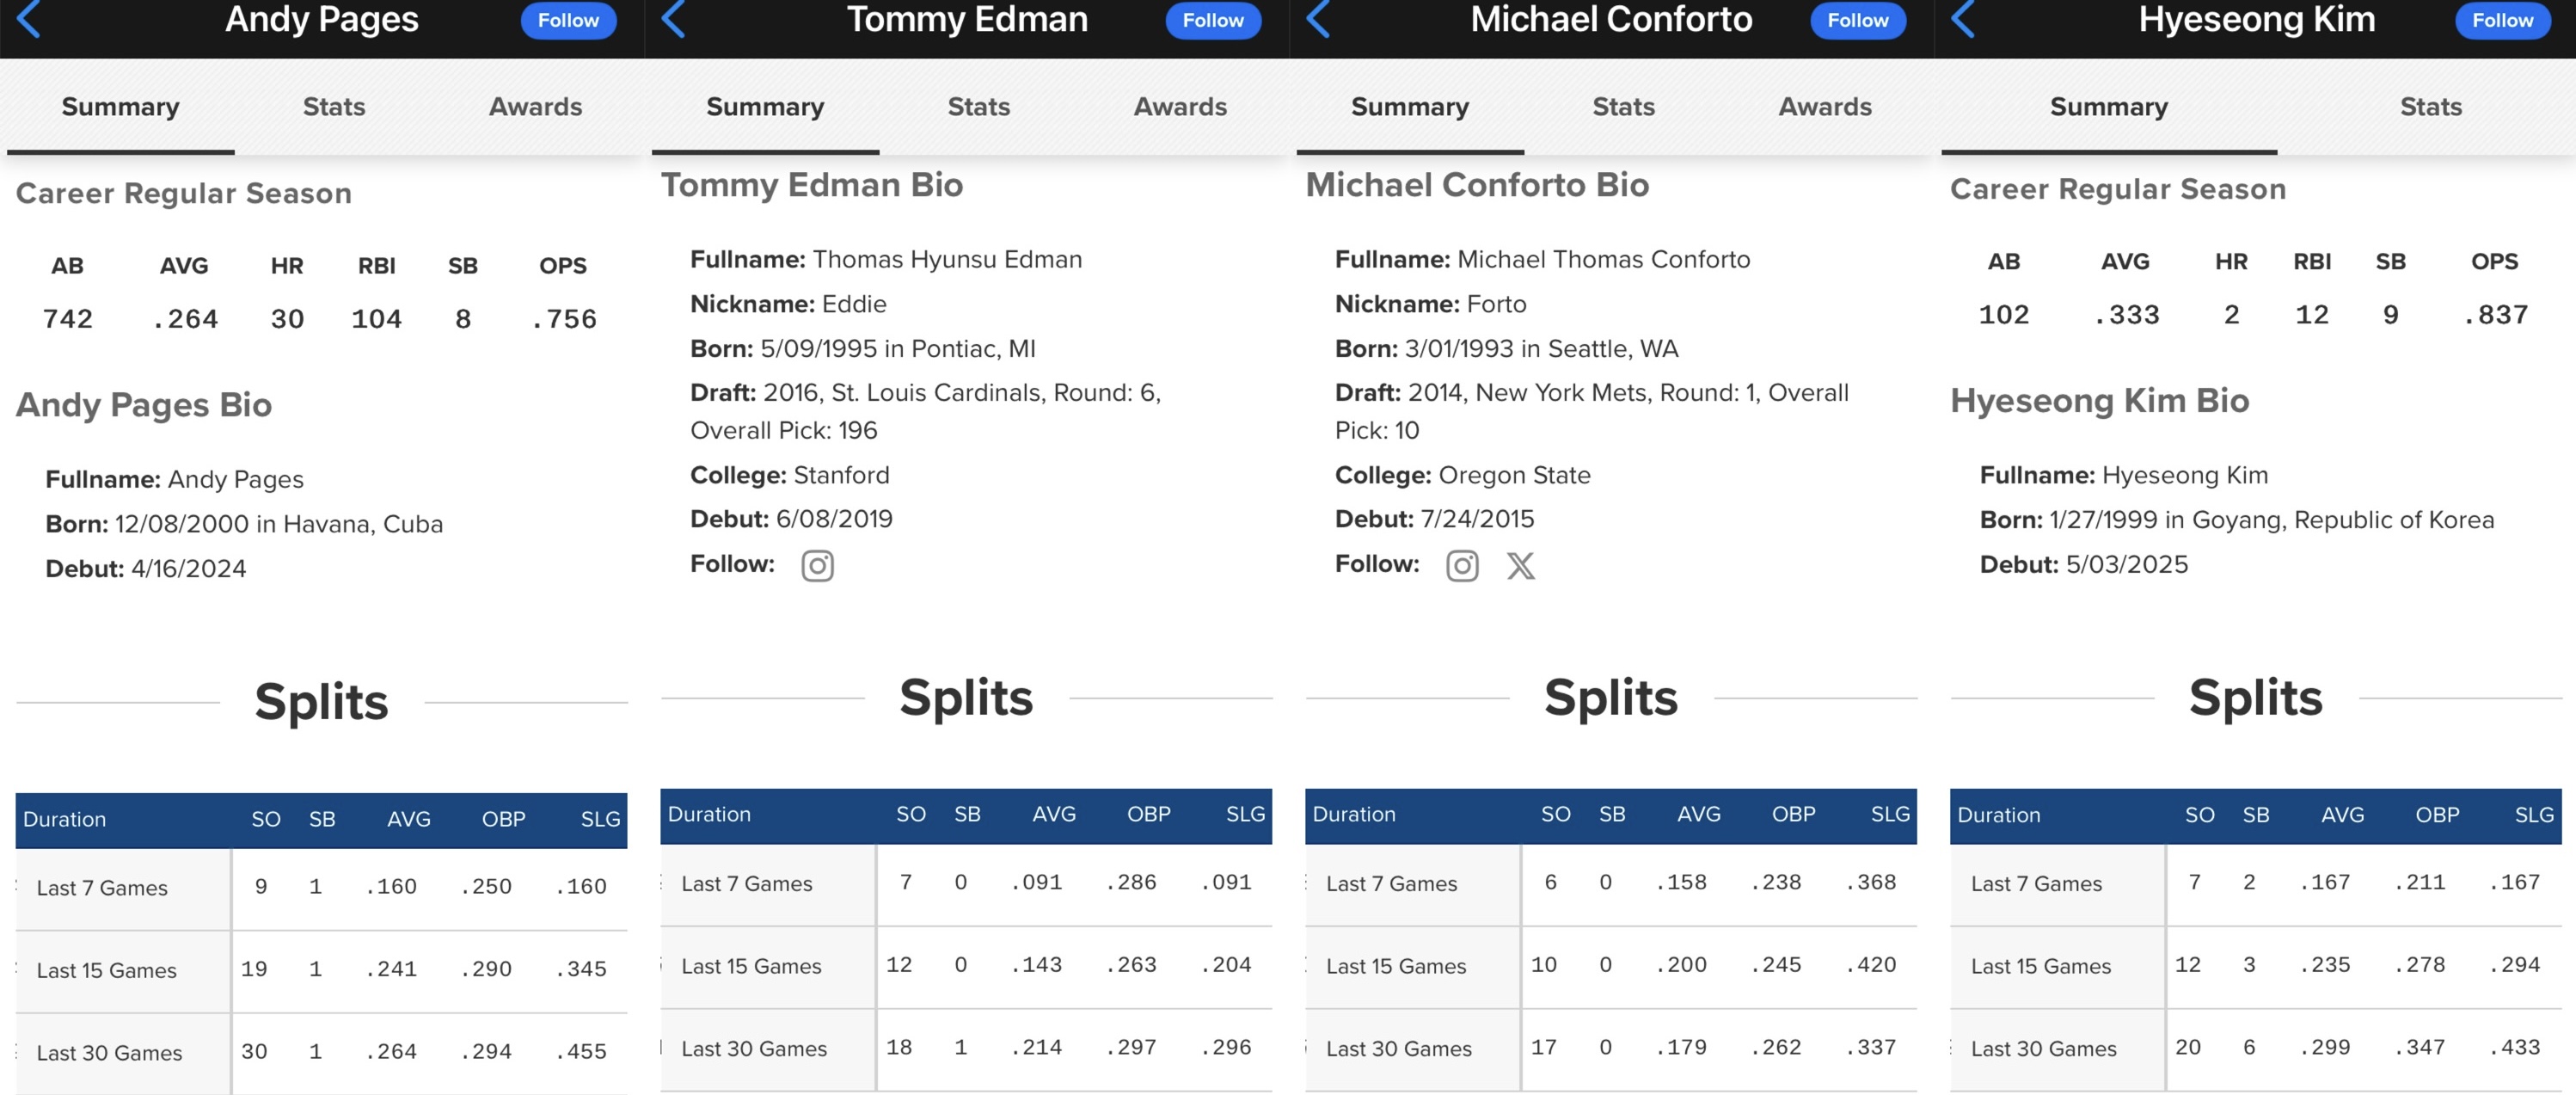This screenshot has width=2576, height=1095.
Task: Follow Michael Conforto
Action: 1858,20
